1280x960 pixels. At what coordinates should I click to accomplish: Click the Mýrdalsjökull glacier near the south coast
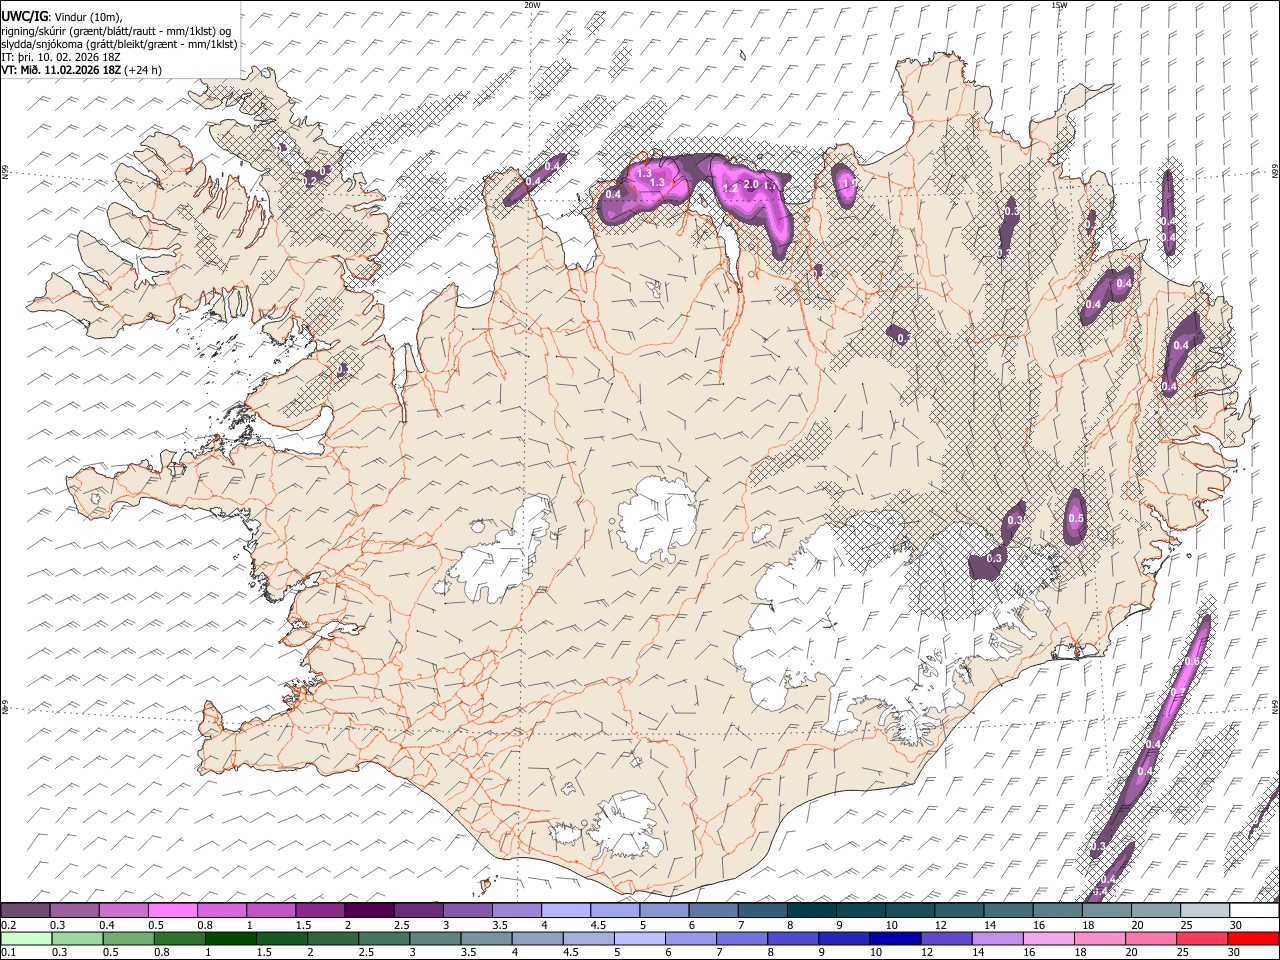[627, 827]
